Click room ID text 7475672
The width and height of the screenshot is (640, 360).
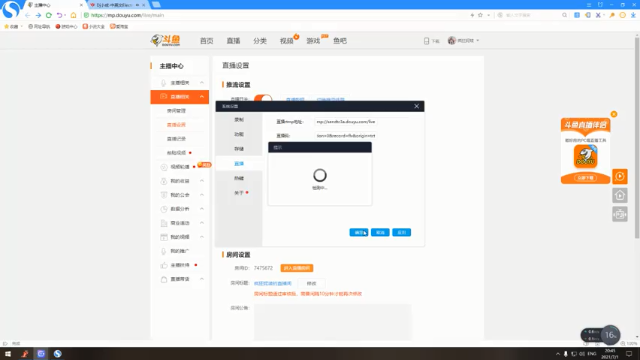click(x=263, y=268)
